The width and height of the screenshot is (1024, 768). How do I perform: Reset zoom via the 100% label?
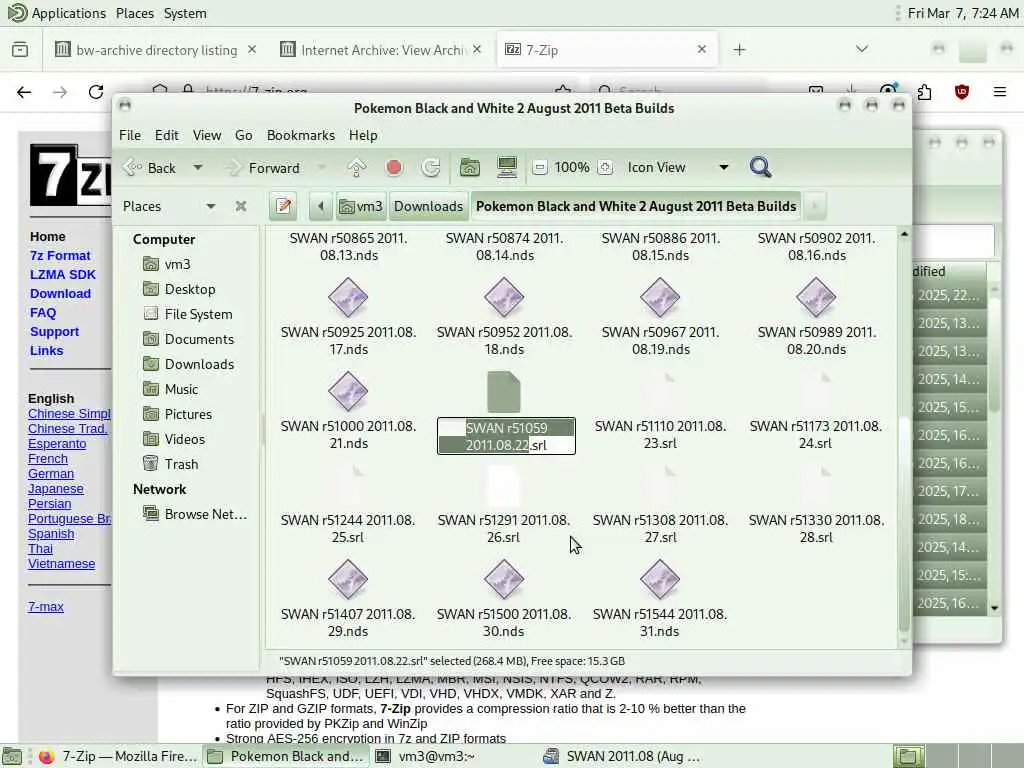572,168
